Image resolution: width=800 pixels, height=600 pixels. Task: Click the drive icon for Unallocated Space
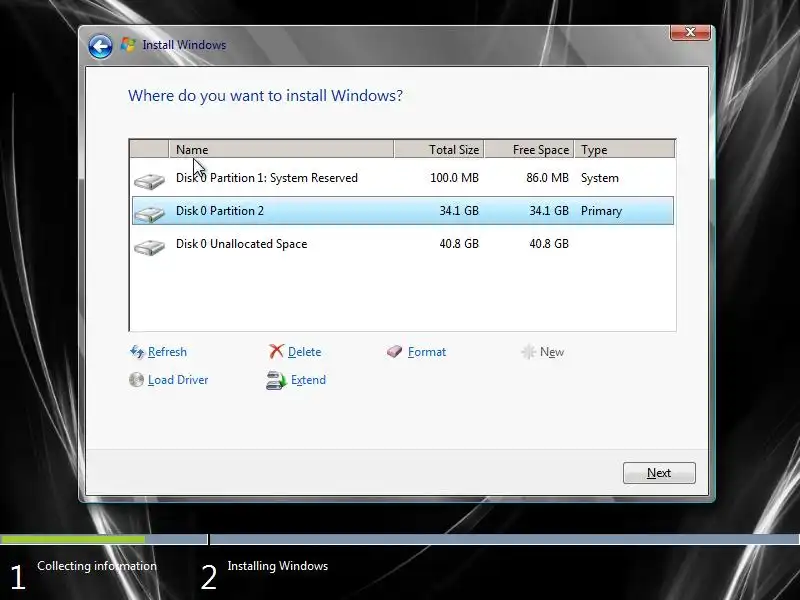point(149,247)
